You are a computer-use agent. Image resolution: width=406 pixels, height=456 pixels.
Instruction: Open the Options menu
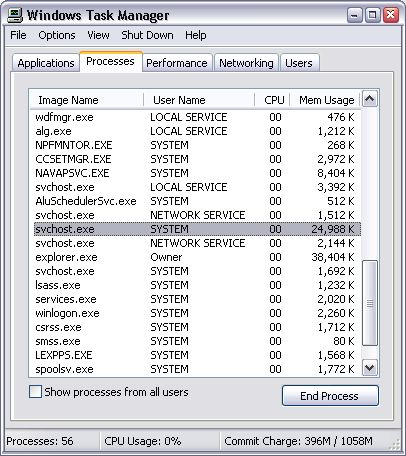pos(57,35)
